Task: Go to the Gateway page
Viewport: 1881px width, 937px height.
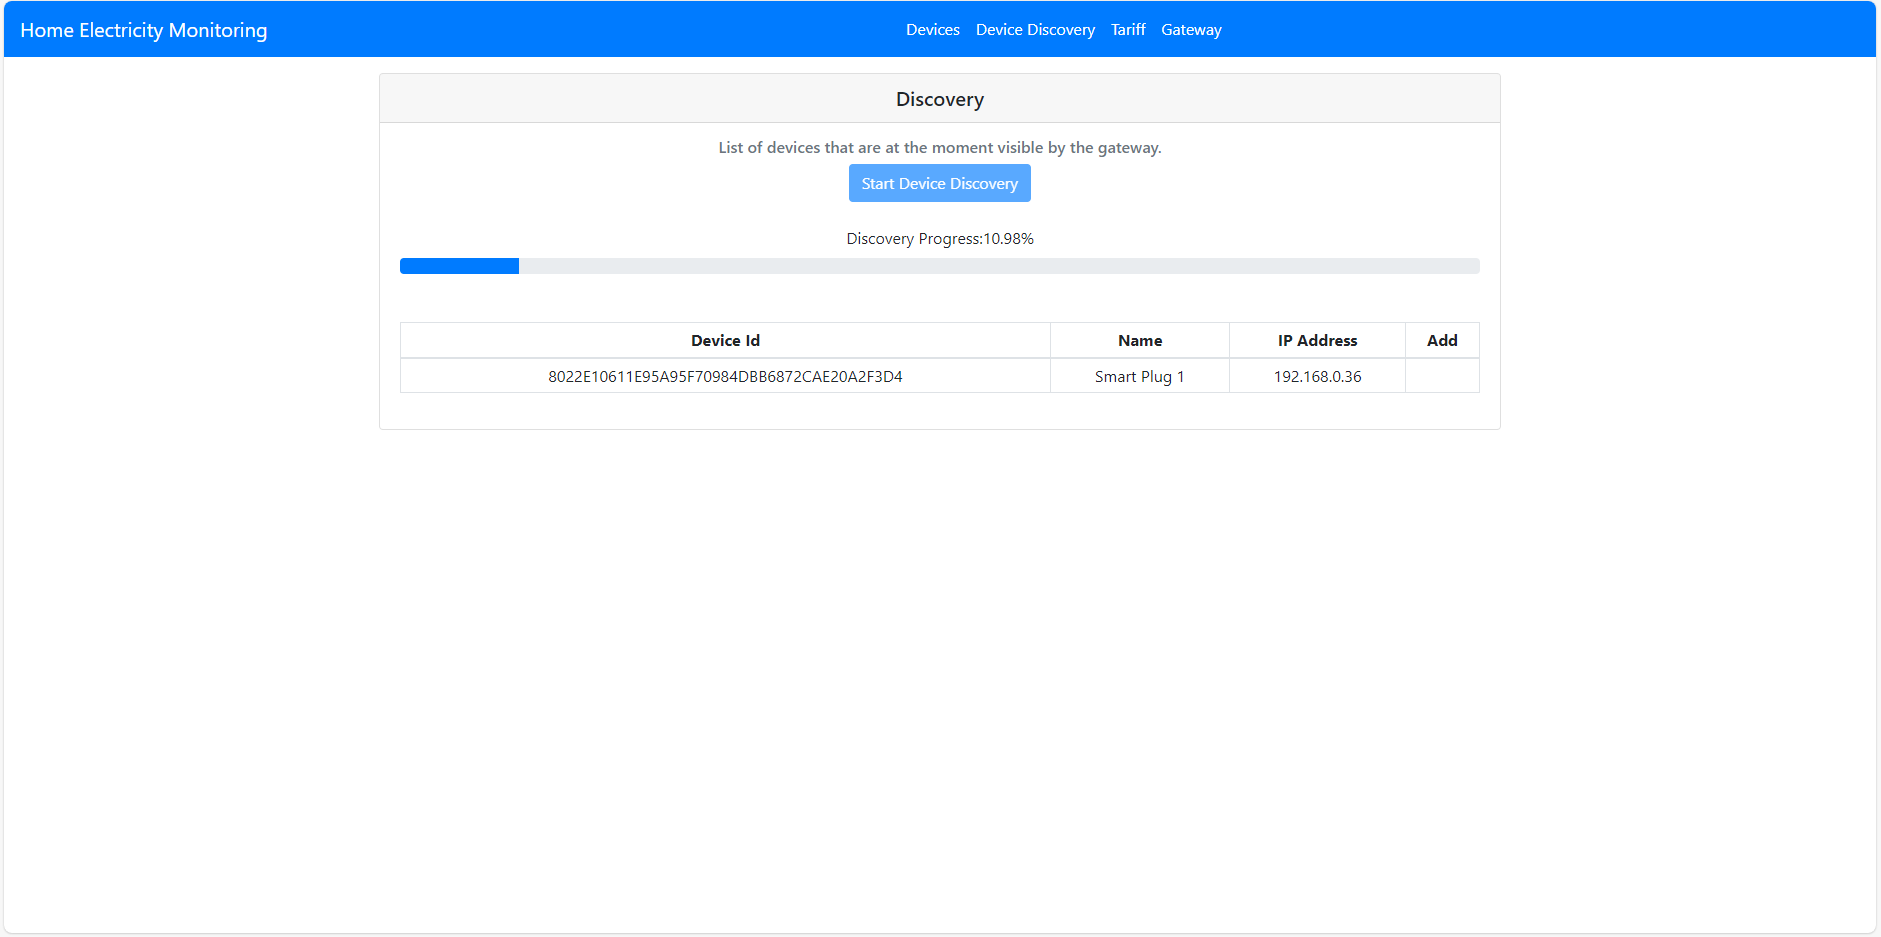Action: (x=1191, y=29)
